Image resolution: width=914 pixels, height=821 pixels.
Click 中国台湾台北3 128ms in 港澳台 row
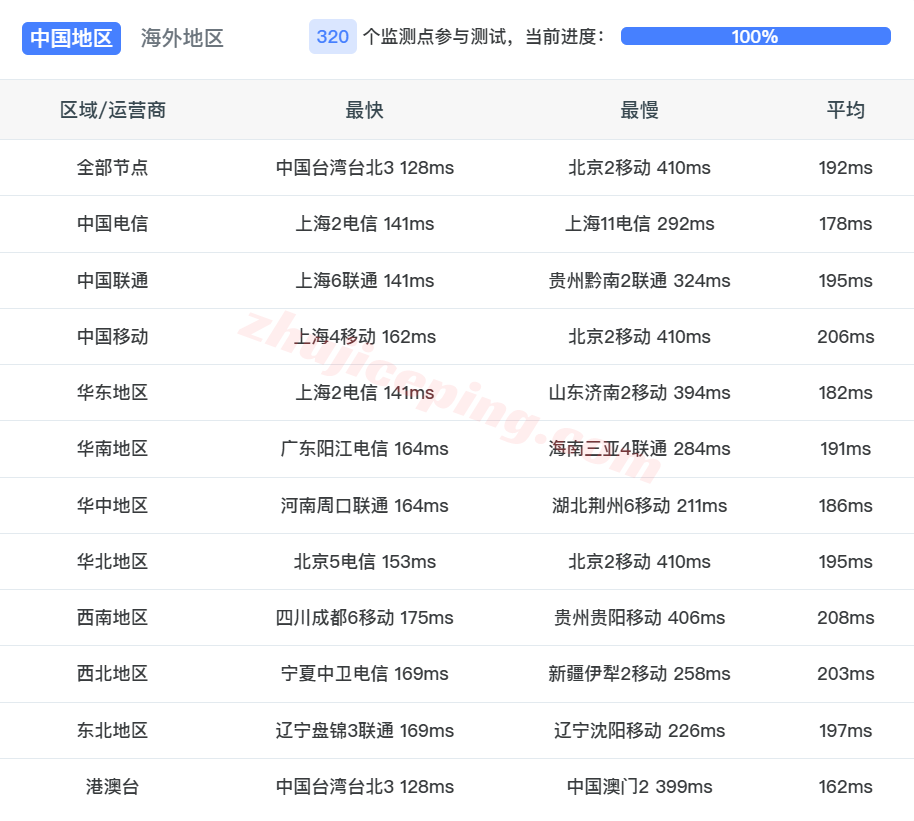(x=364, y=787)
